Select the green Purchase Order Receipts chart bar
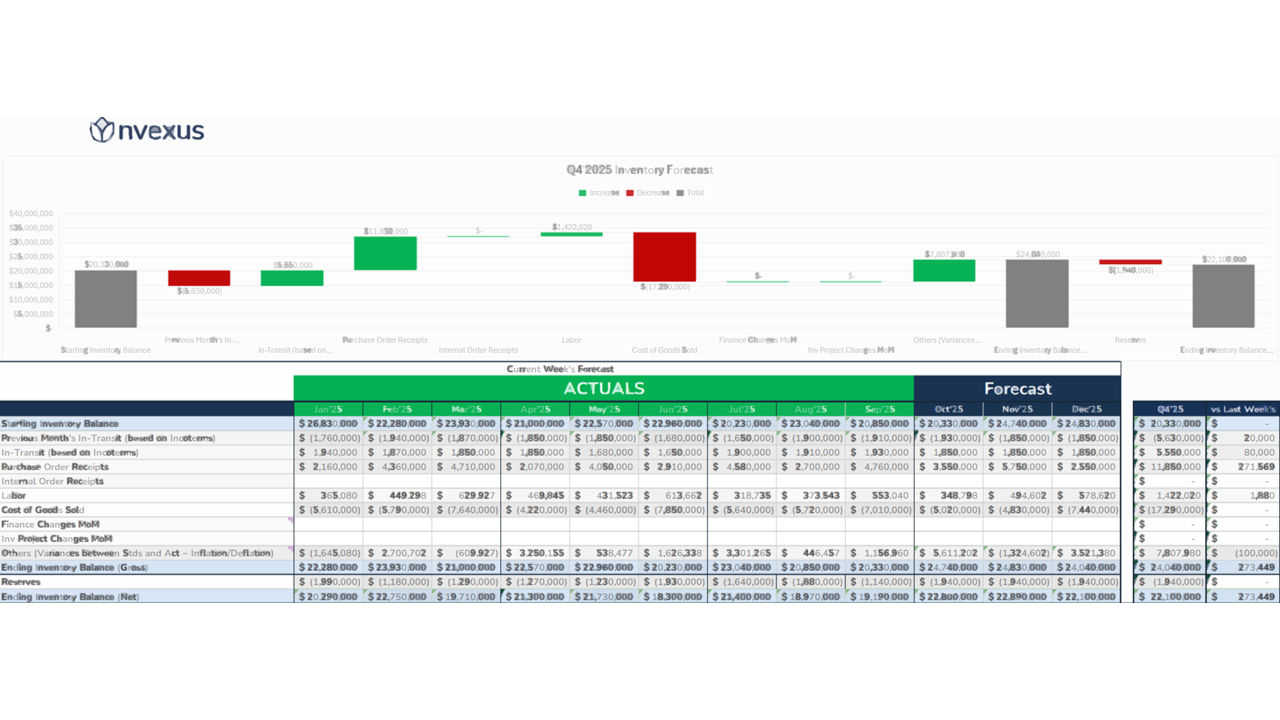Screen dimensions: 1280x720 click(385, 253)
